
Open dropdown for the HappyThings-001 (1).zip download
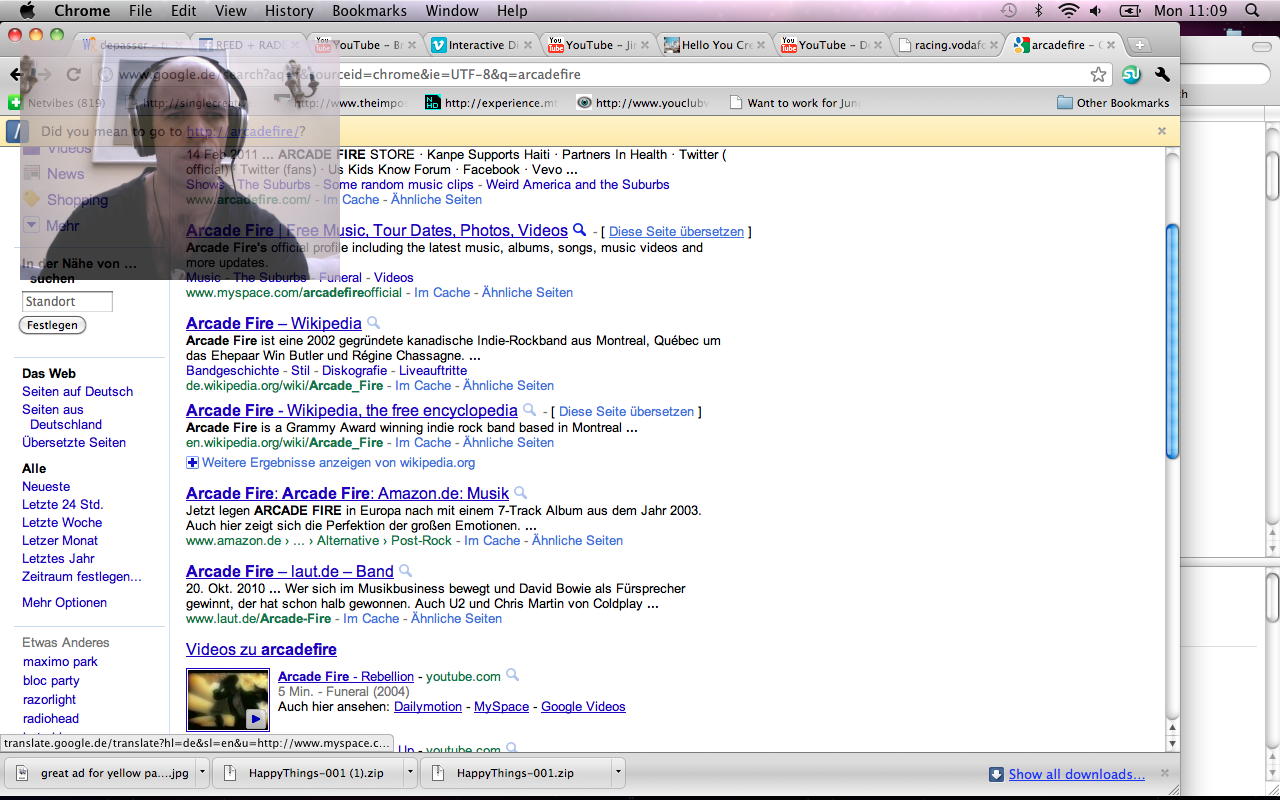pos(410,773)
